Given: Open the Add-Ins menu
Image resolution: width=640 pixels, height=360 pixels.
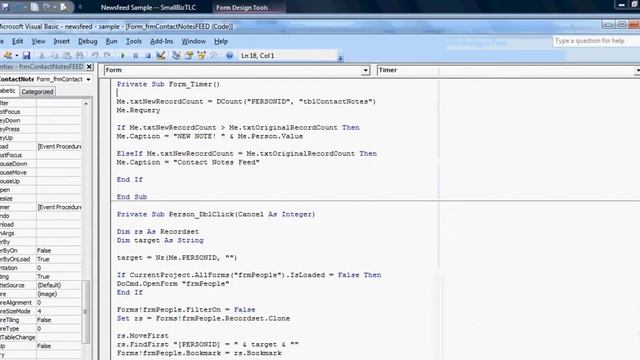Looking at the screenshot, I should [x=162, y=41].
